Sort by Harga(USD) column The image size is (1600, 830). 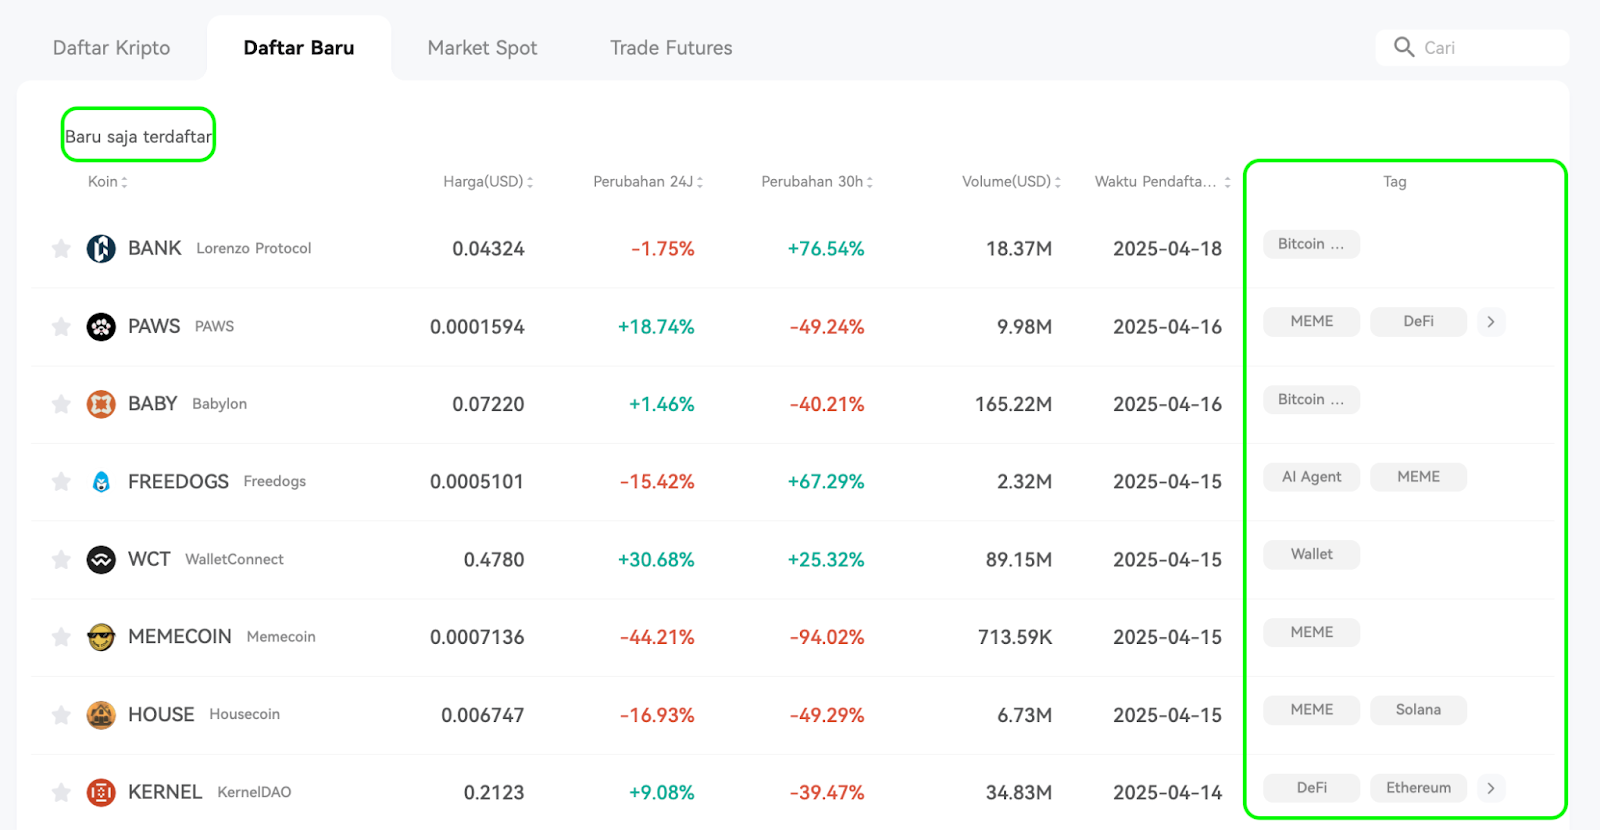click(488, 181)
